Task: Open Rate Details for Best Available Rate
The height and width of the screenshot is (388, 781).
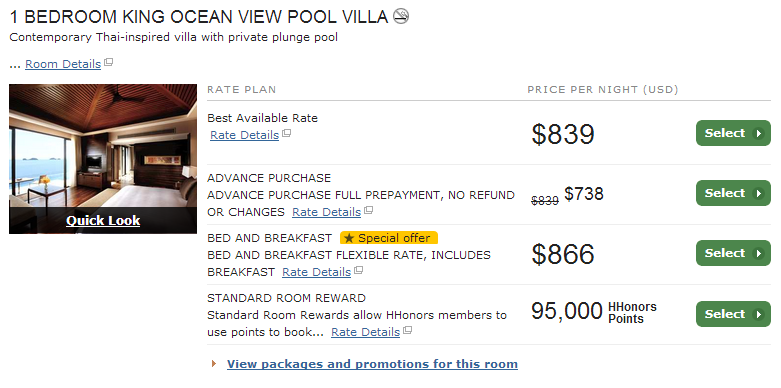Action: tap(245, 135)
